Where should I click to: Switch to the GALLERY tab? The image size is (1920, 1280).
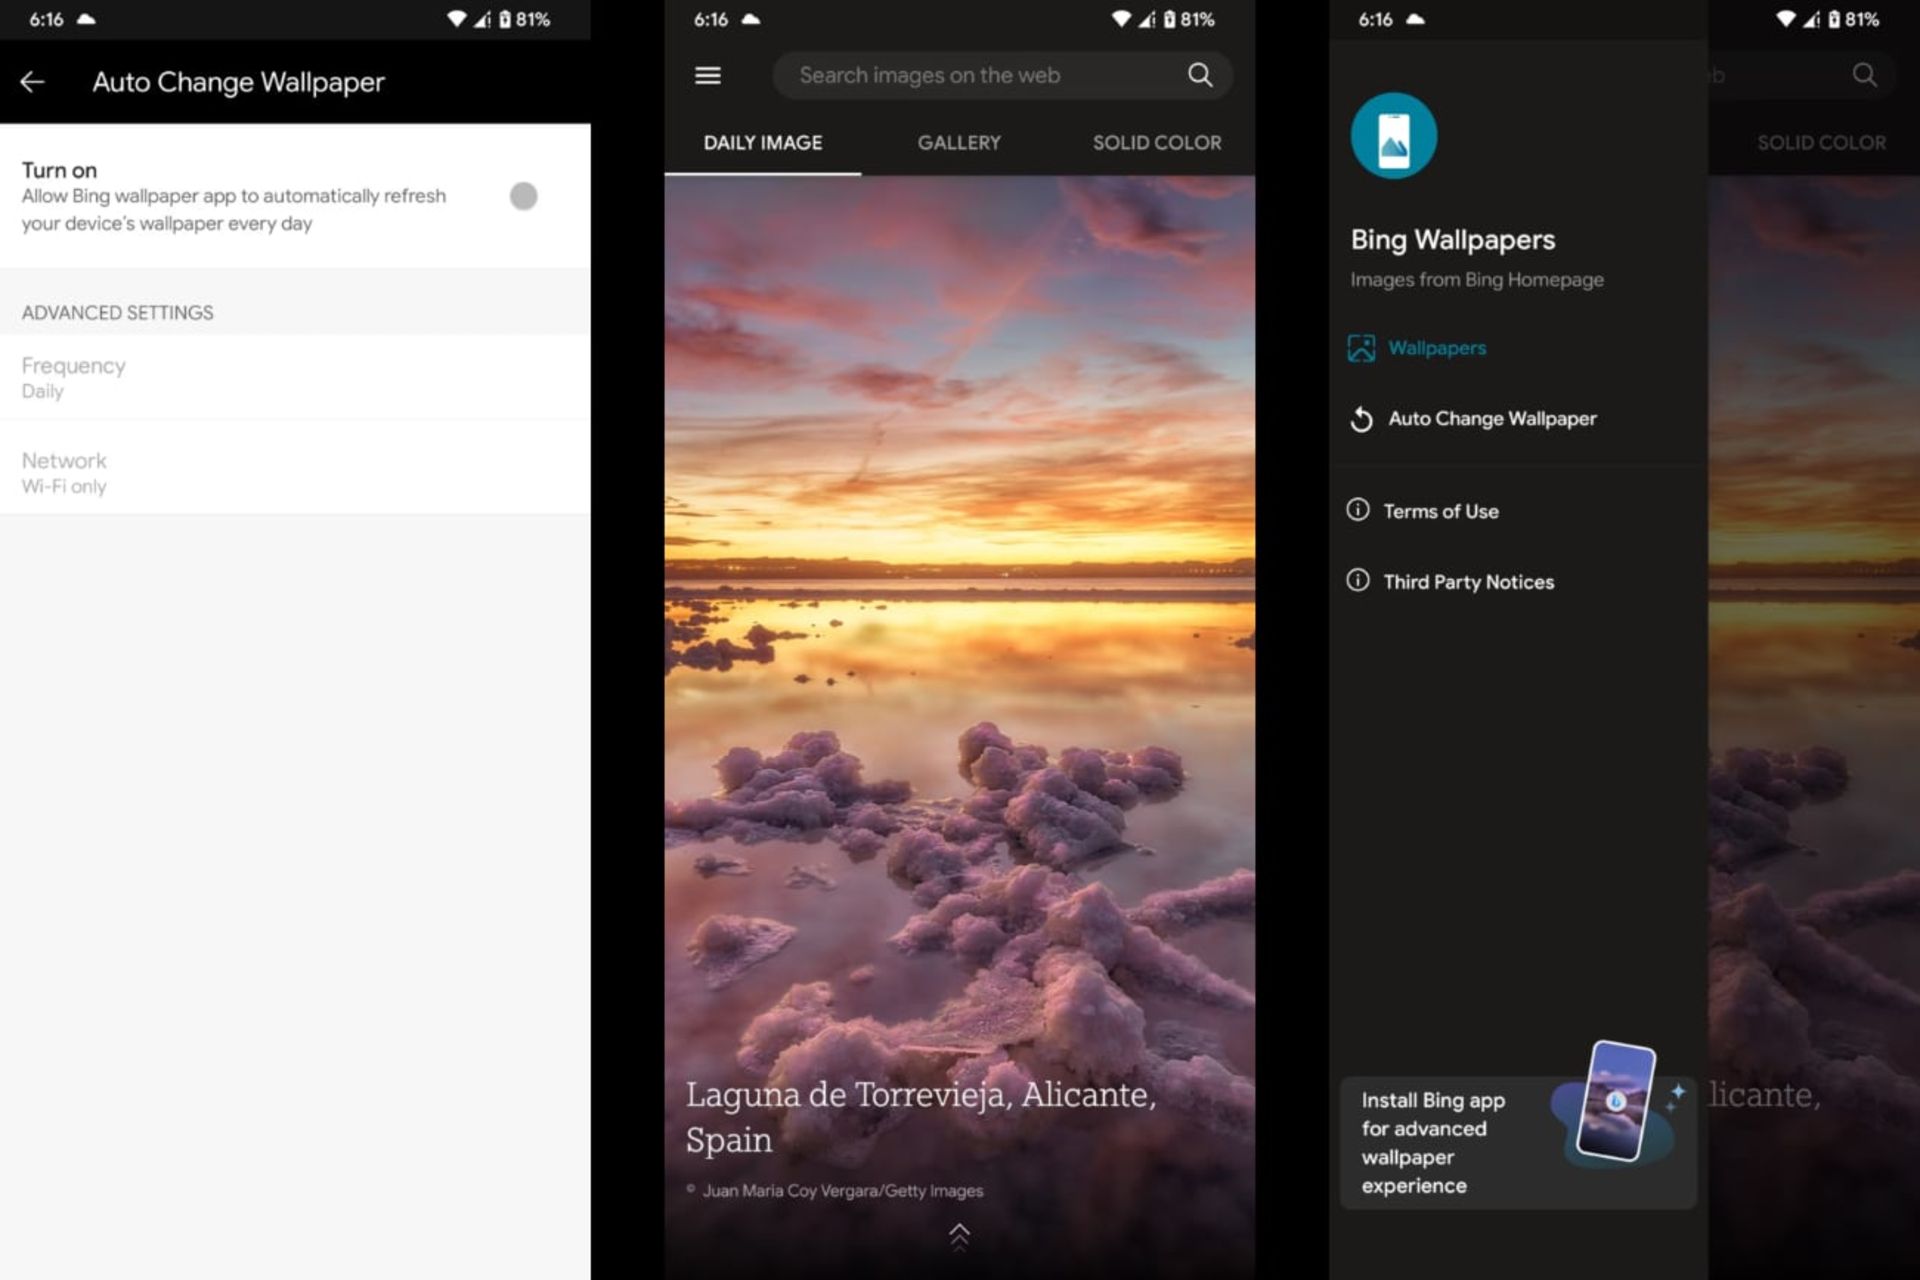click(959, 143)
